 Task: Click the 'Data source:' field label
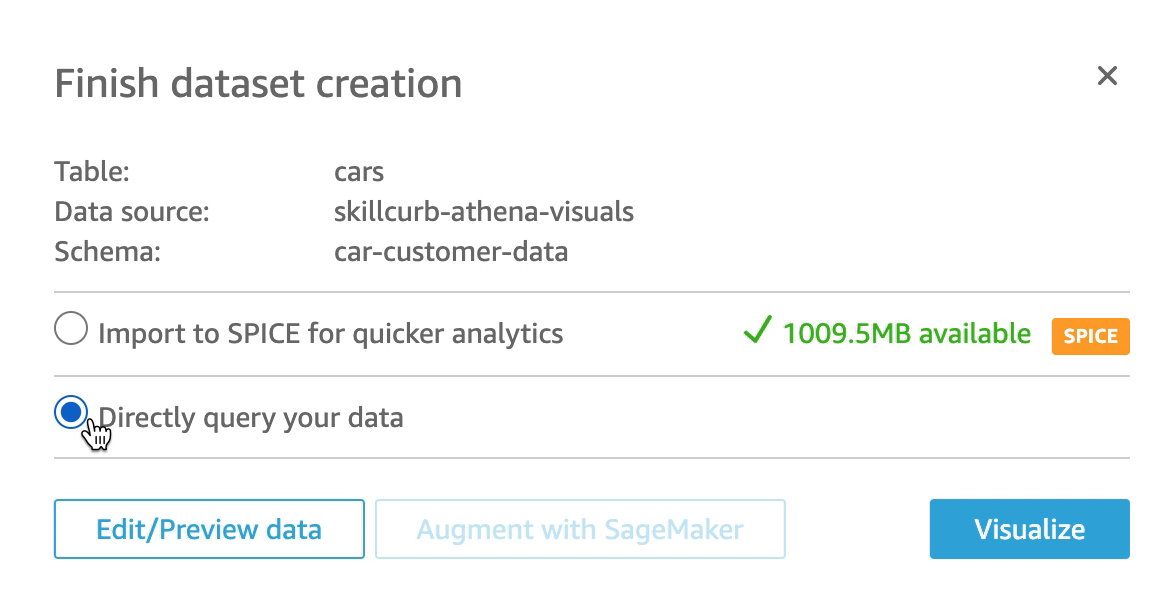132,212
